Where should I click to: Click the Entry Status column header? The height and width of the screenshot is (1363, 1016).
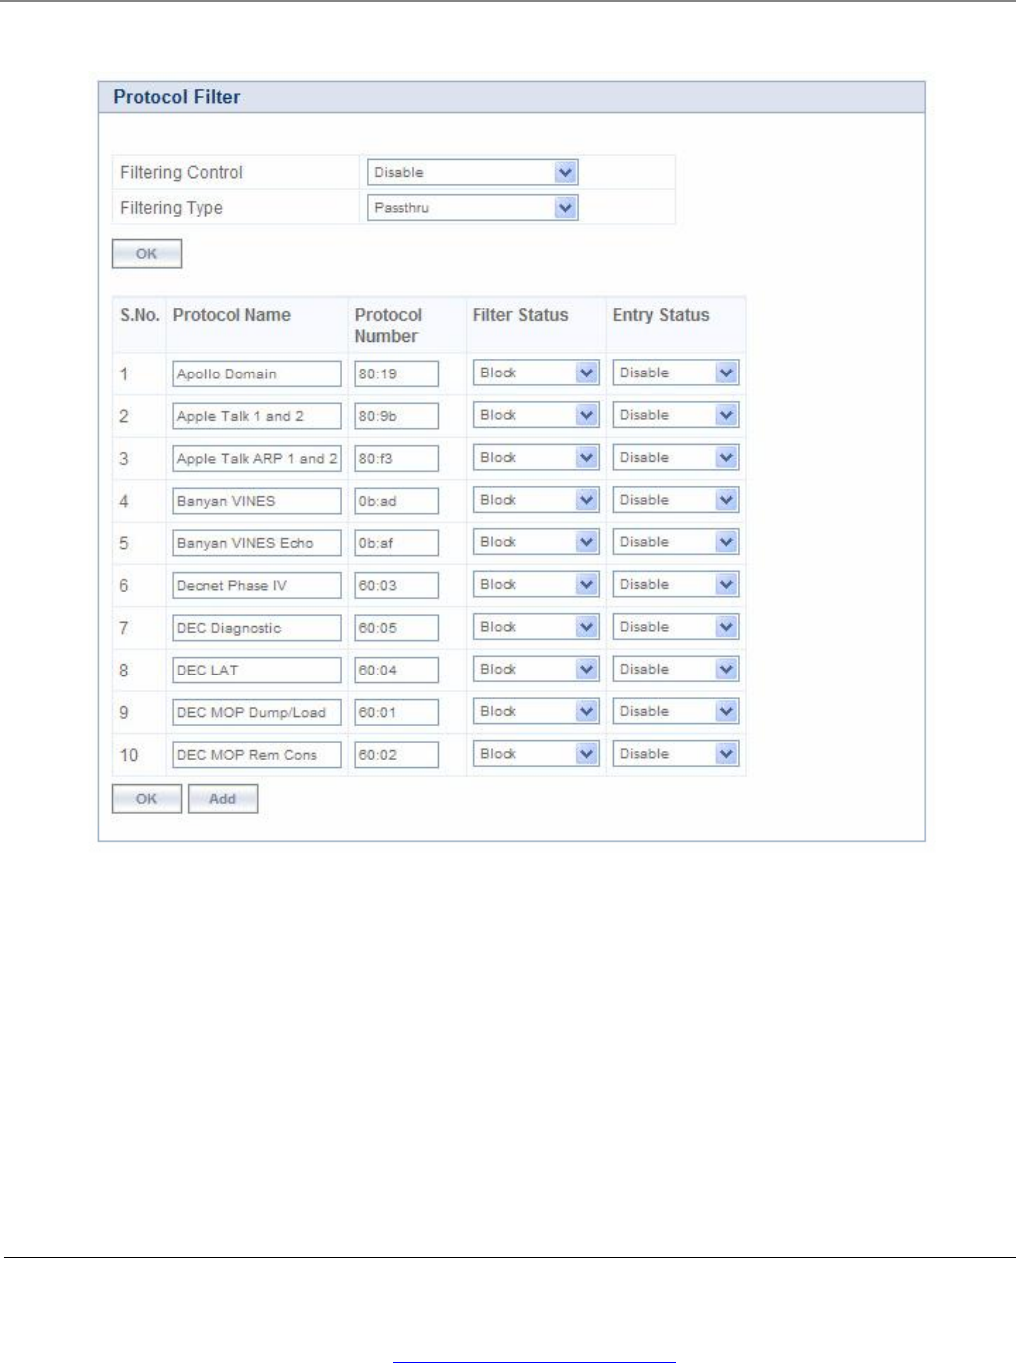tap(661, 315)
